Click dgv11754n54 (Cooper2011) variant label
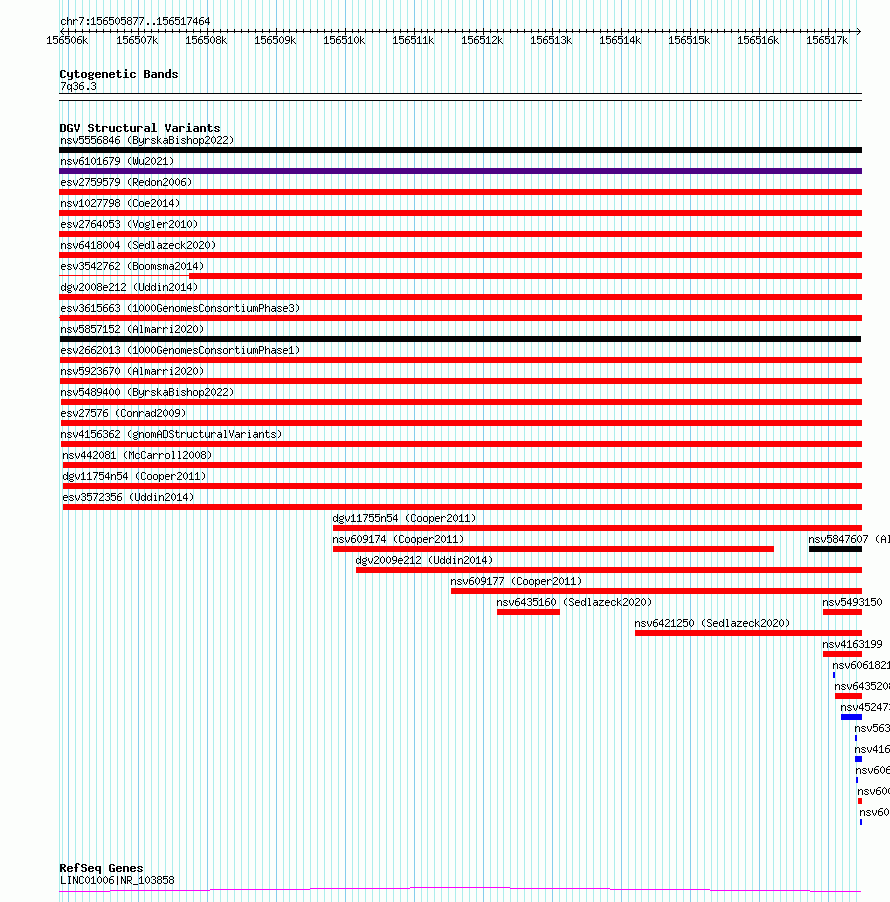Viewport: 890px width, 902px height. pyautogui.click(x=134, y=476)
